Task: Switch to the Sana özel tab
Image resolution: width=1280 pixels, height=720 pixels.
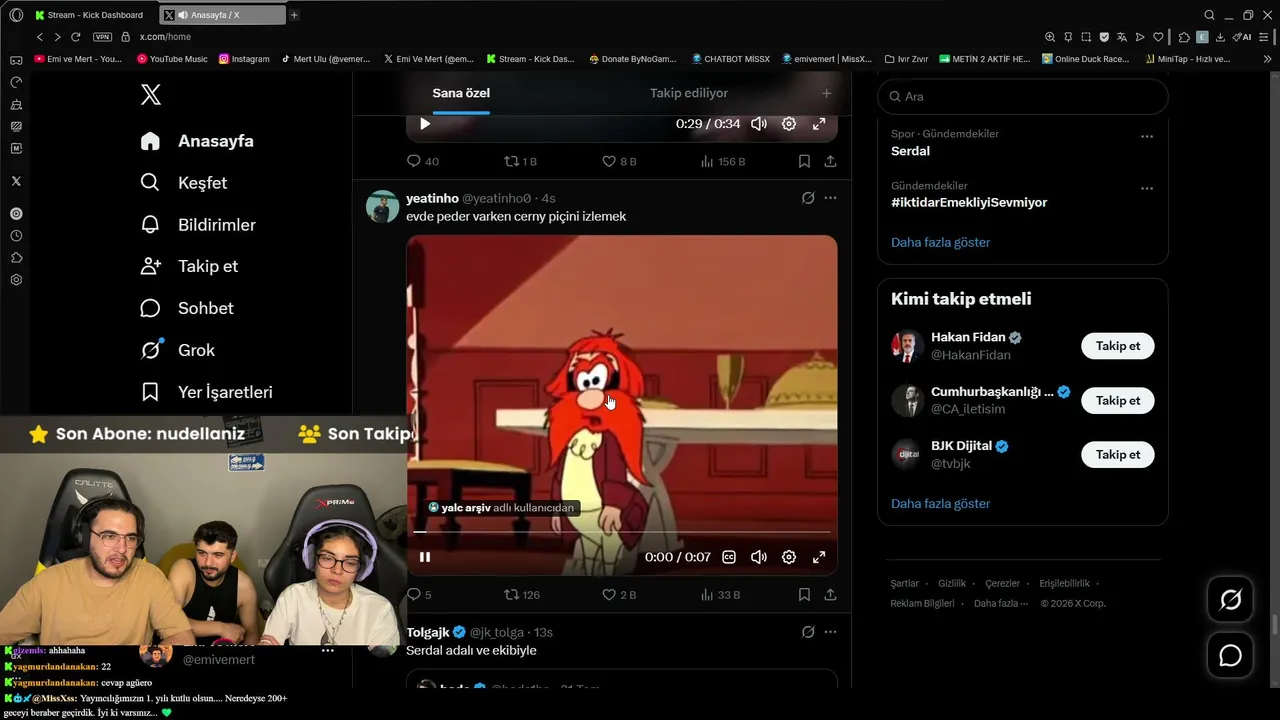Action: (461, 93)
